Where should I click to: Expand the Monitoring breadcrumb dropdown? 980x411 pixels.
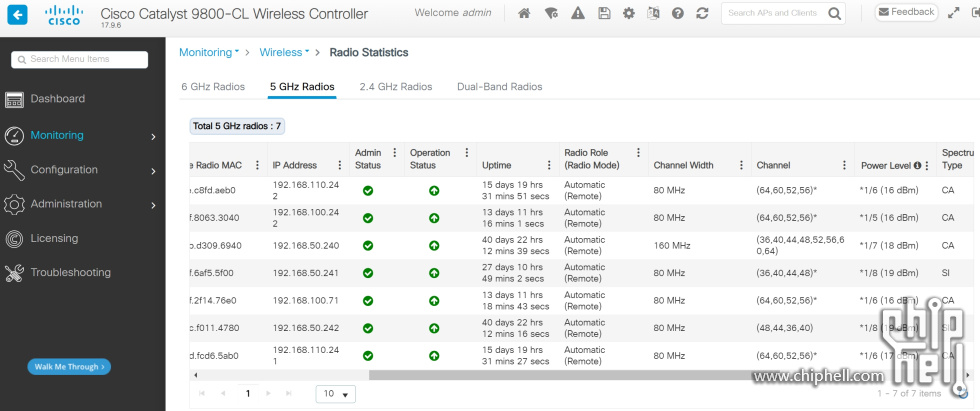point(209,52)
